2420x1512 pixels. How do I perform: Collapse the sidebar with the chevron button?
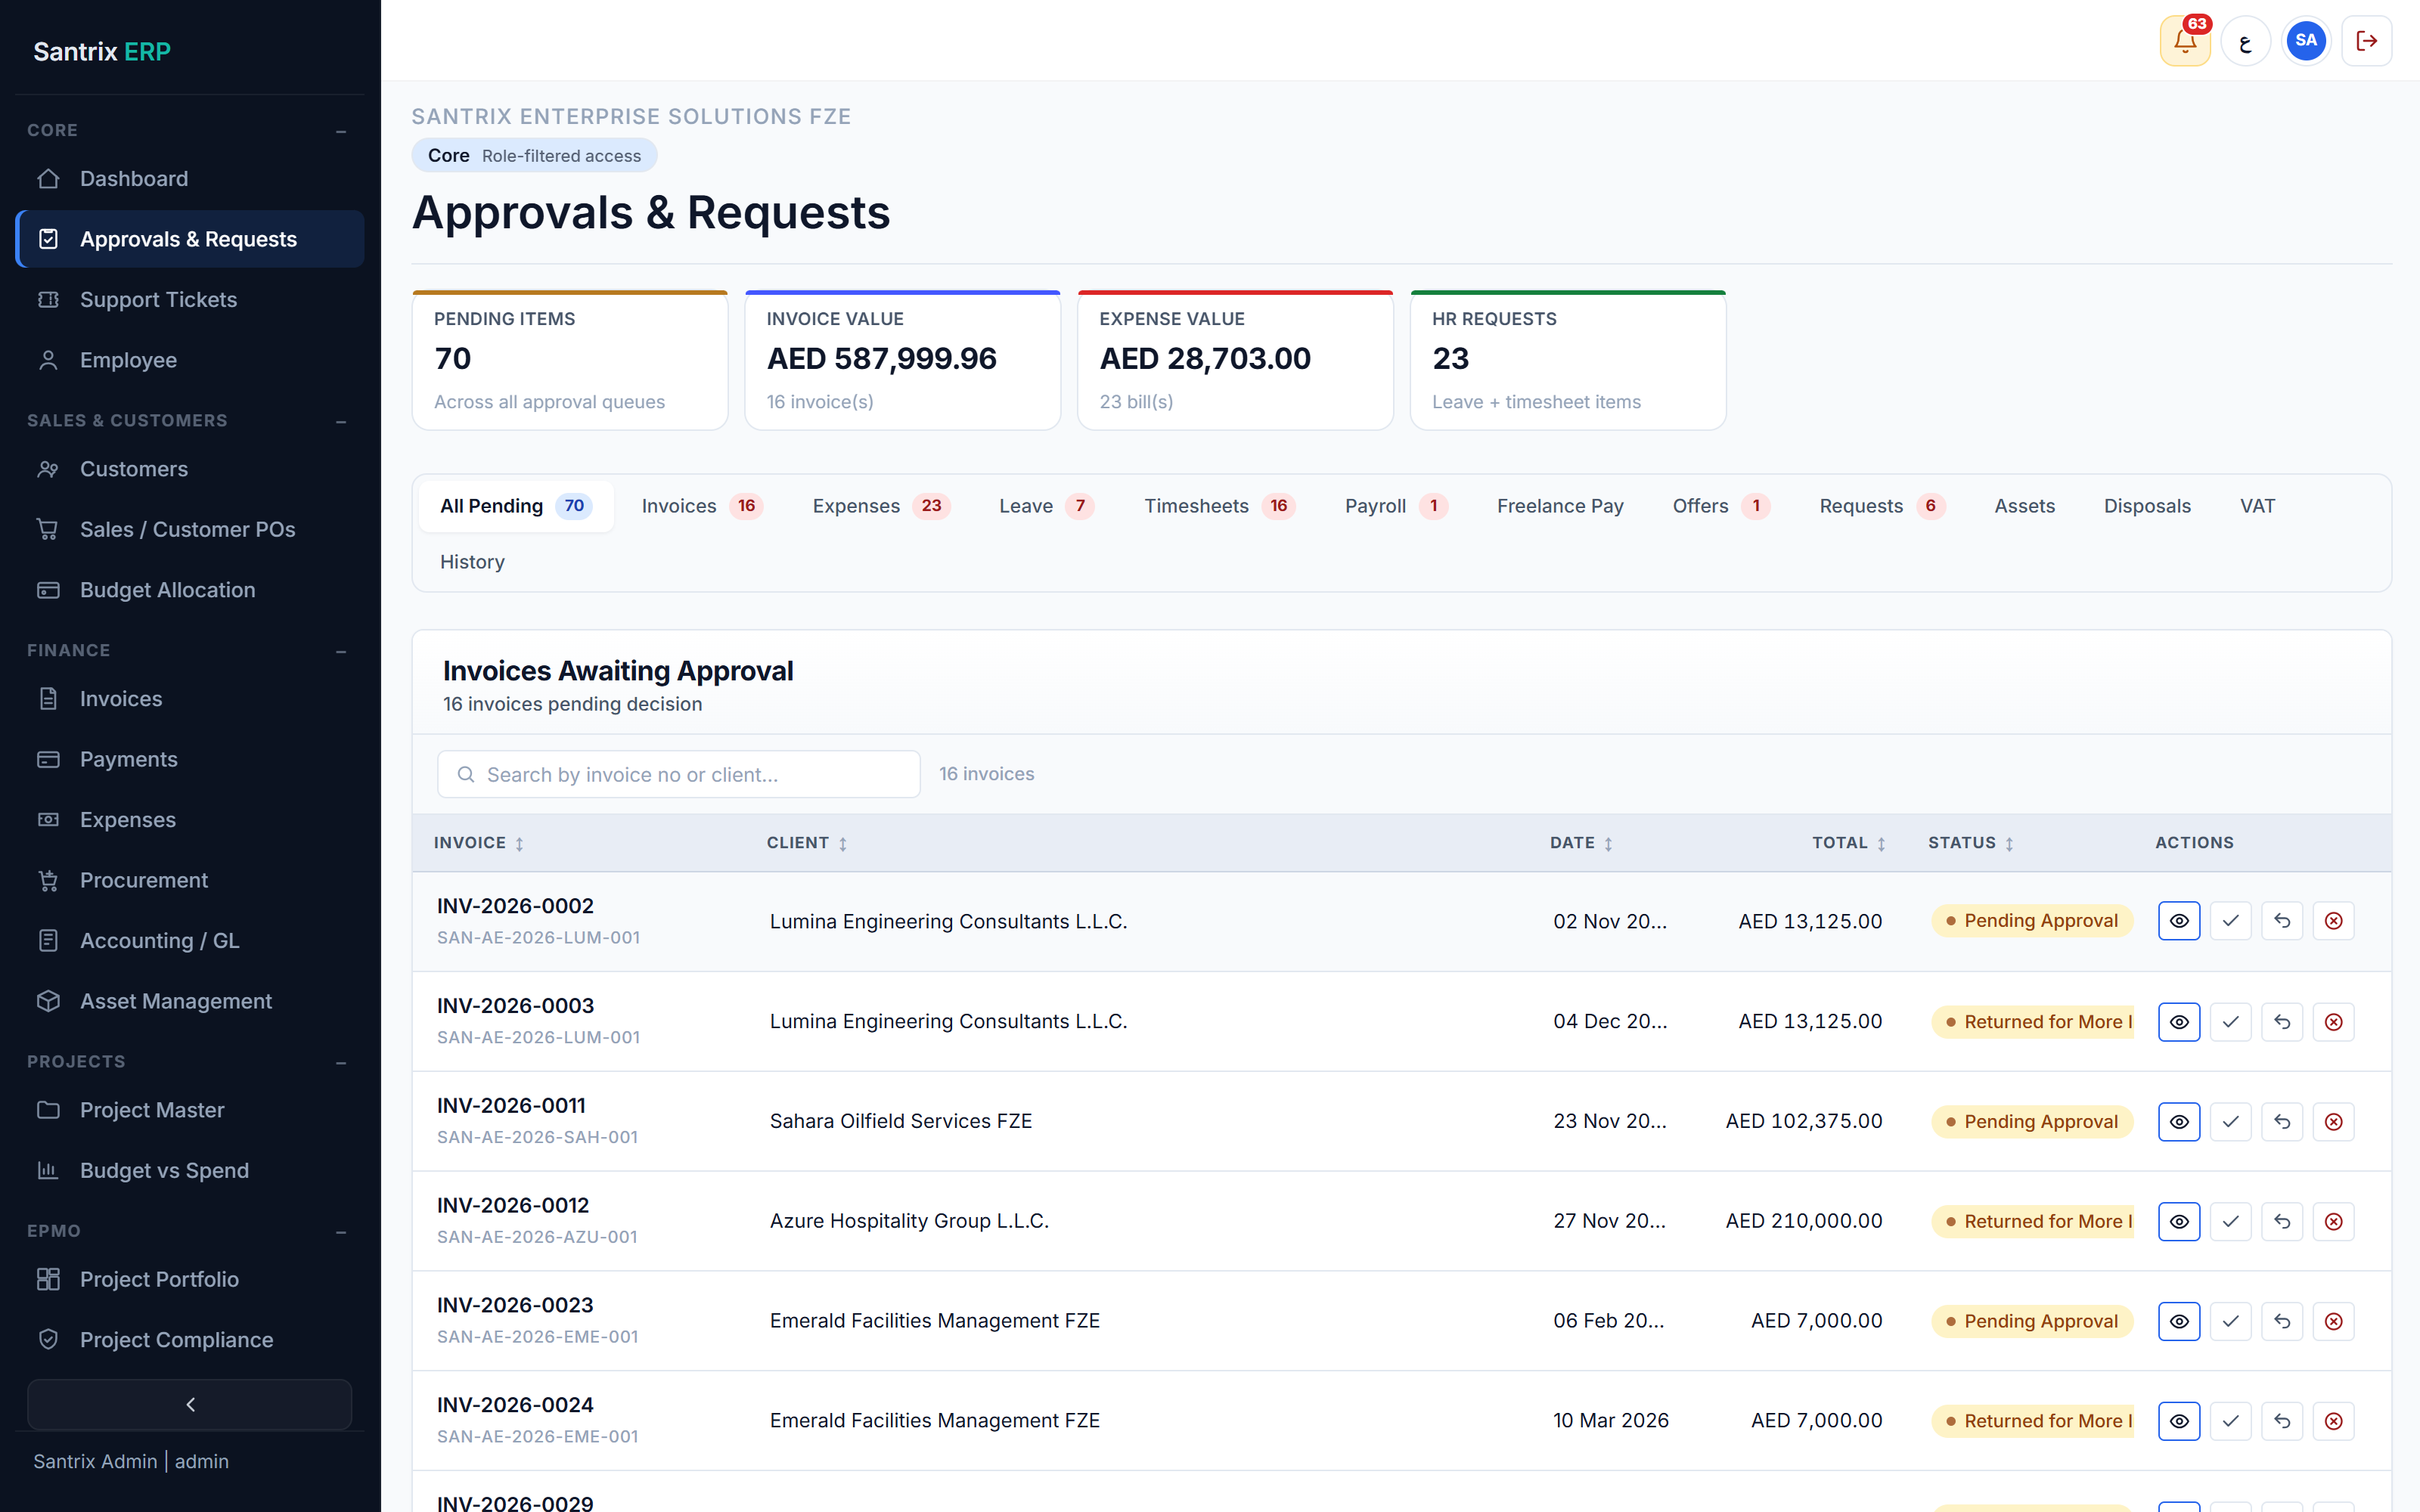pos(190,1405)
